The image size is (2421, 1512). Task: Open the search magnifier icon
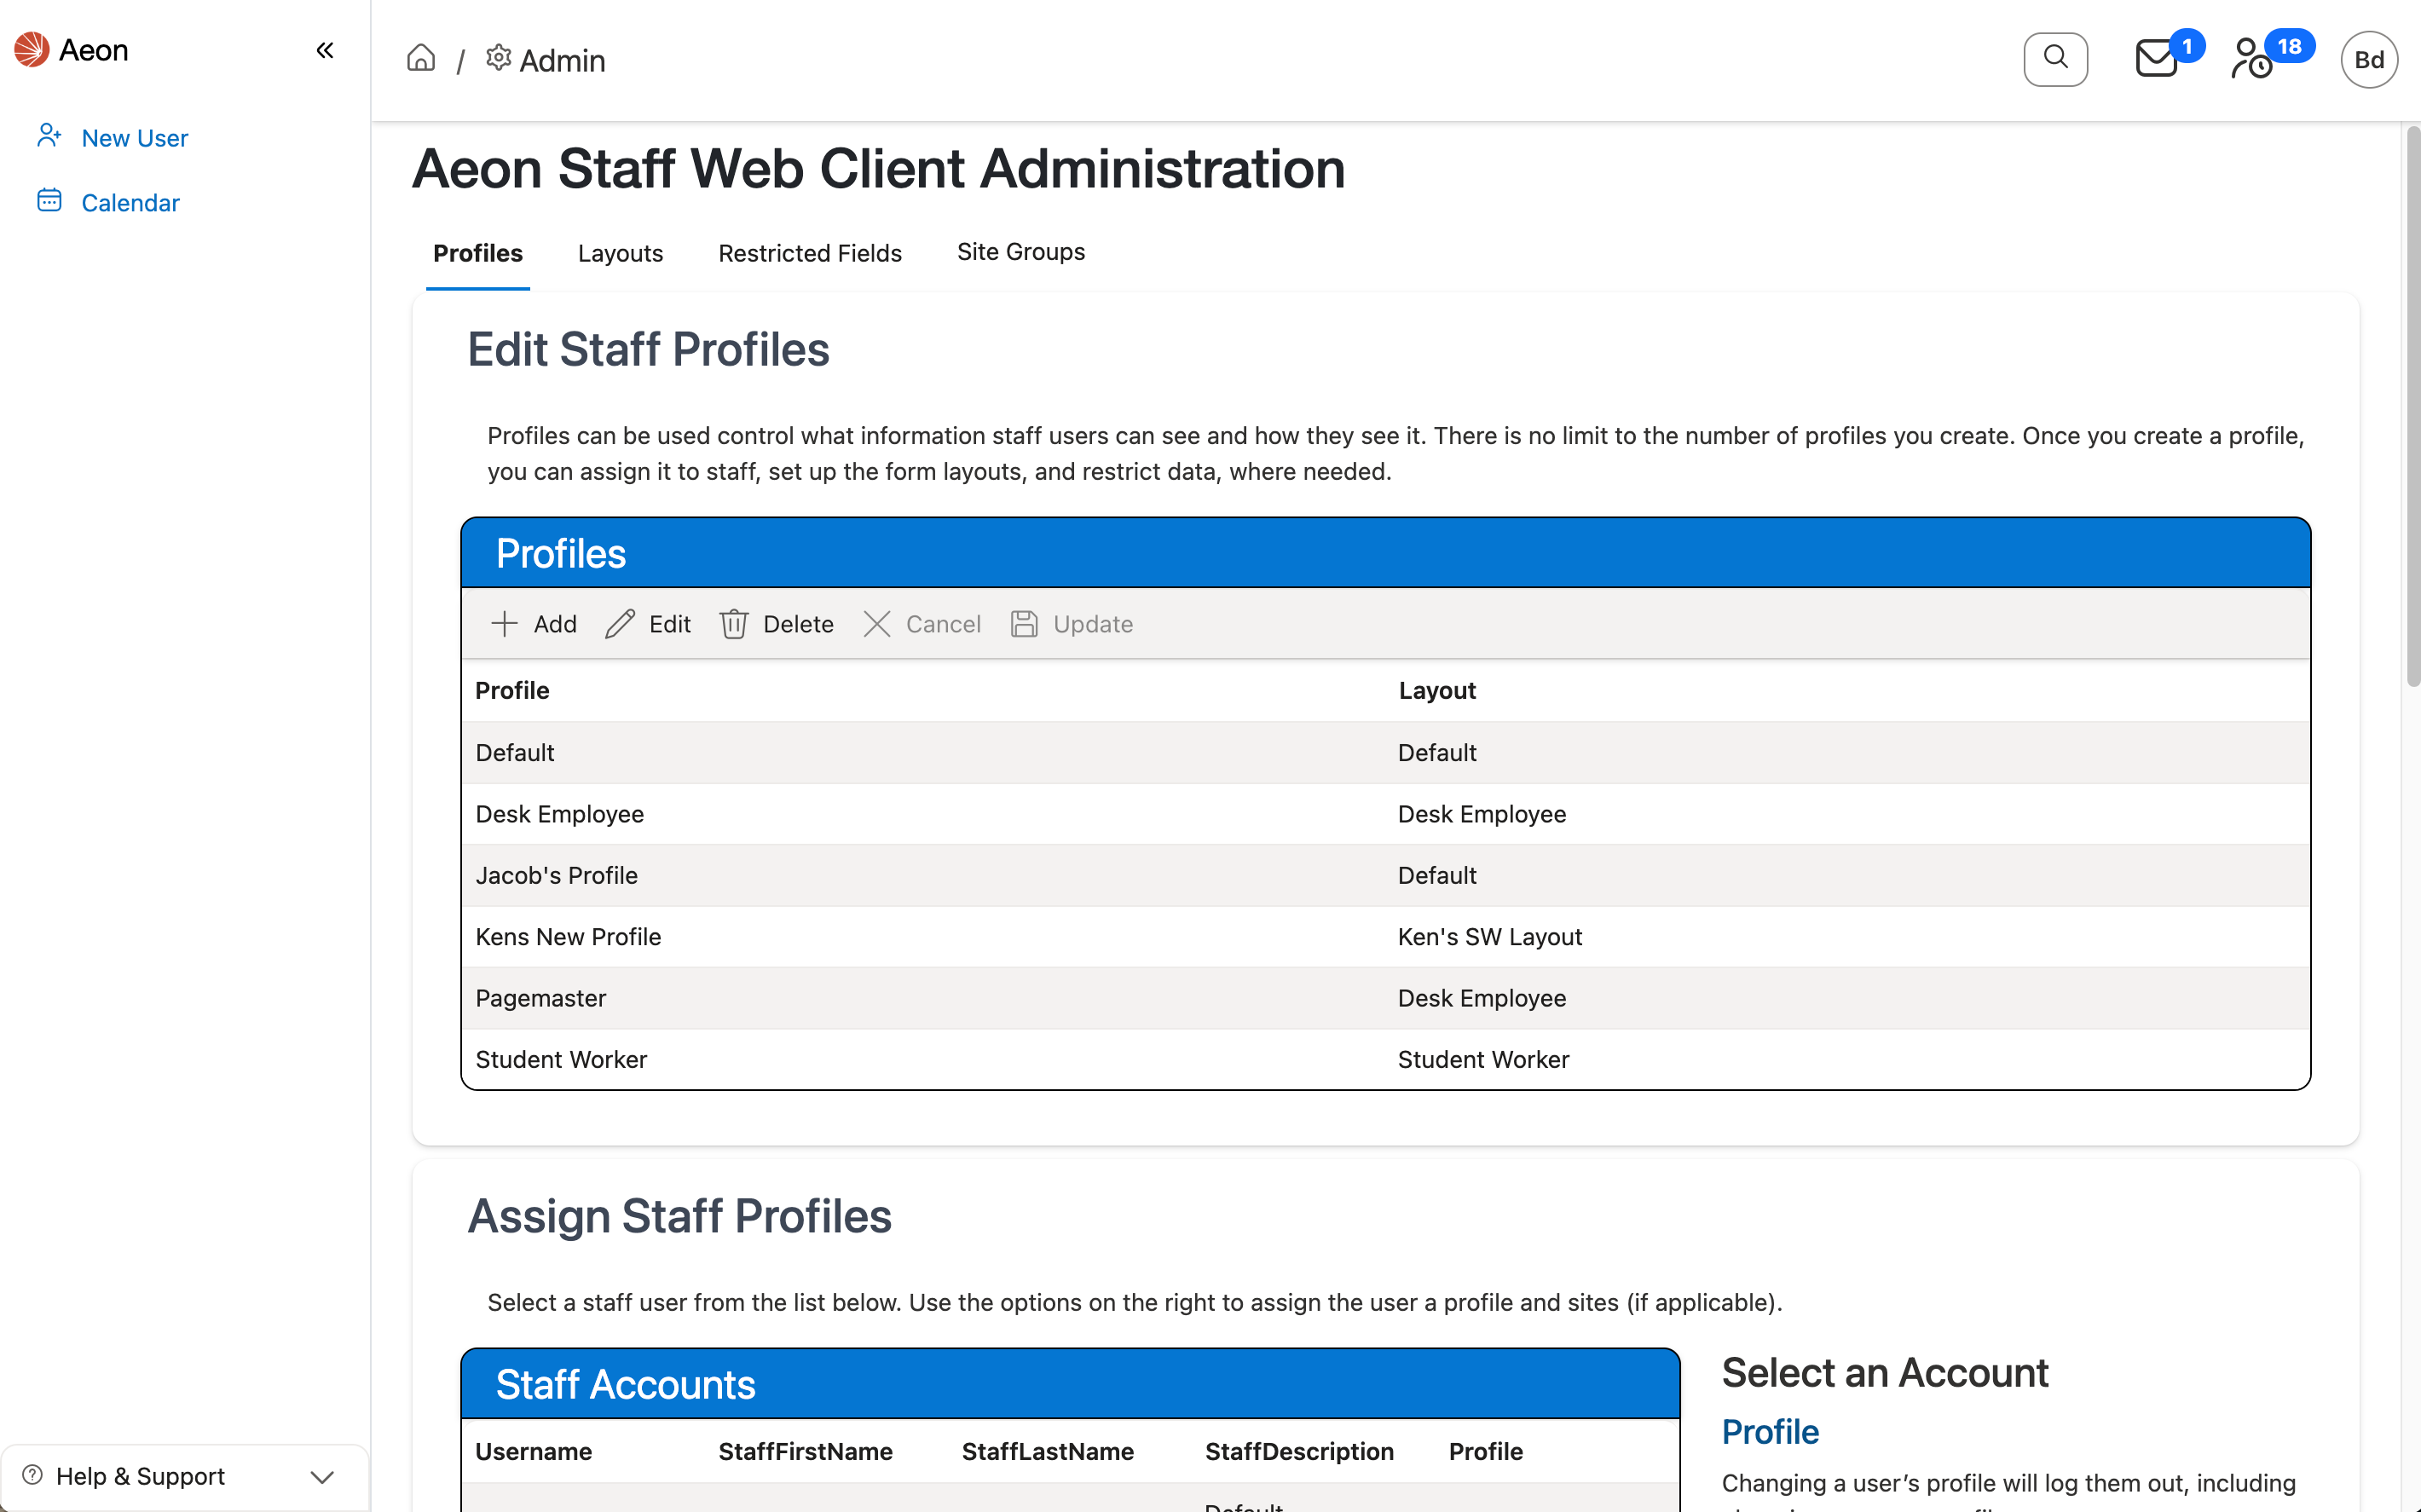(2055, 59)
